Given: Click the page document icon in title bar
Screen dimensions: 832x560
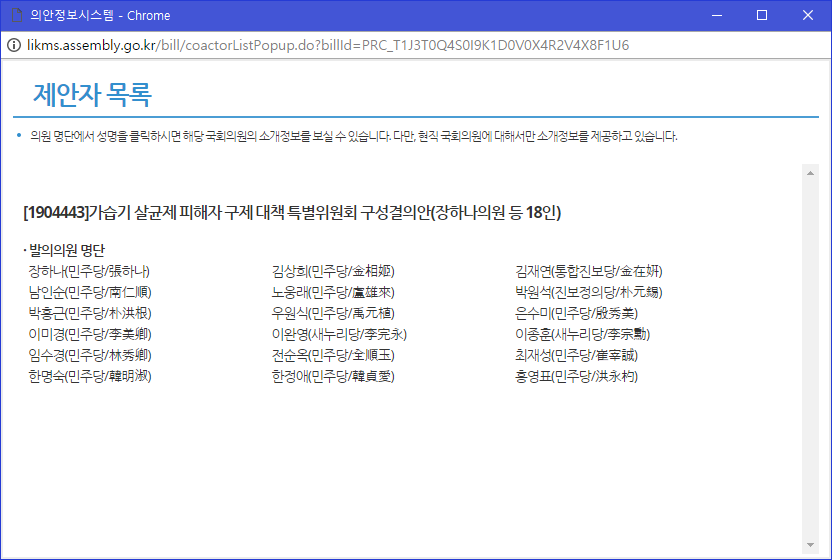Looking at the screenshot, I should tap(16, 15).
